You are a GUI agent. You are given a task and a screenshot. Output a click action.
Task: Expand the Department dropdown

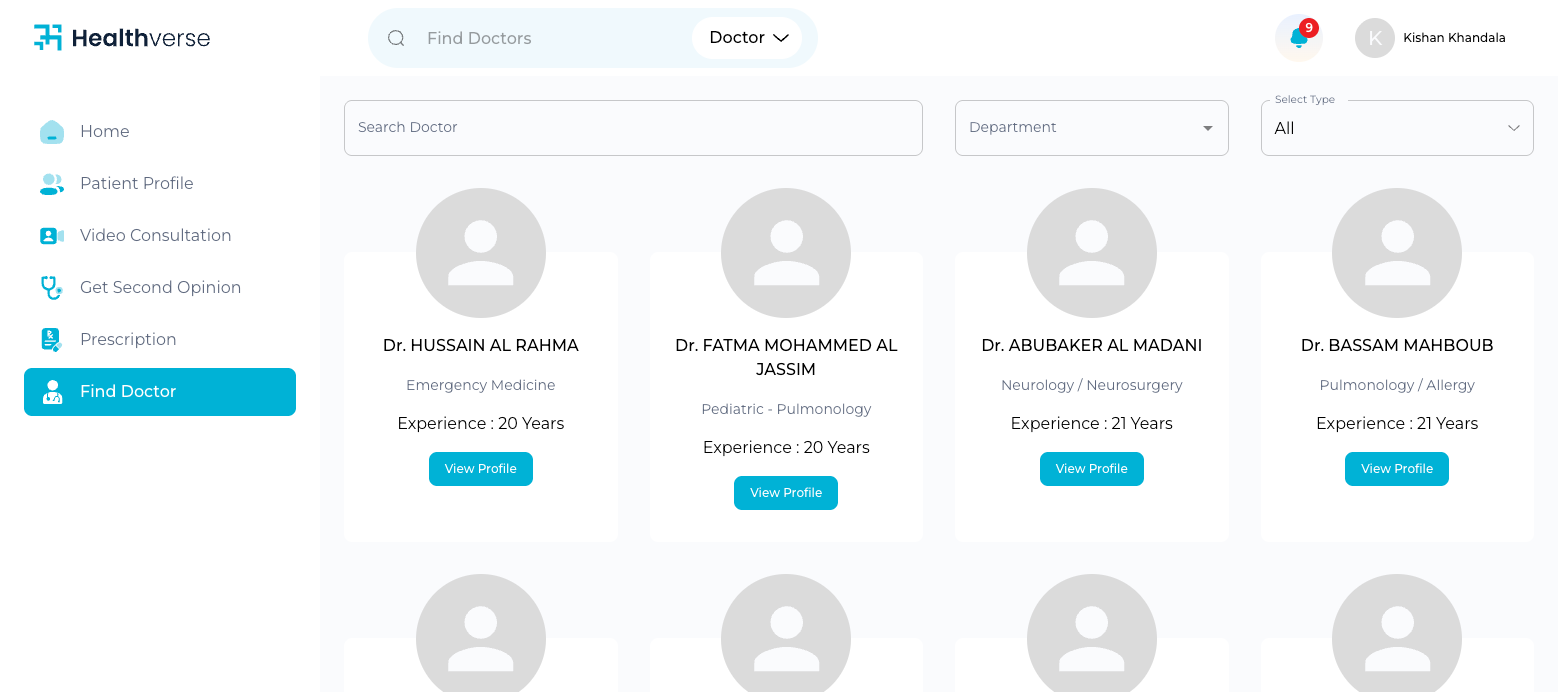coord(1091,127)
